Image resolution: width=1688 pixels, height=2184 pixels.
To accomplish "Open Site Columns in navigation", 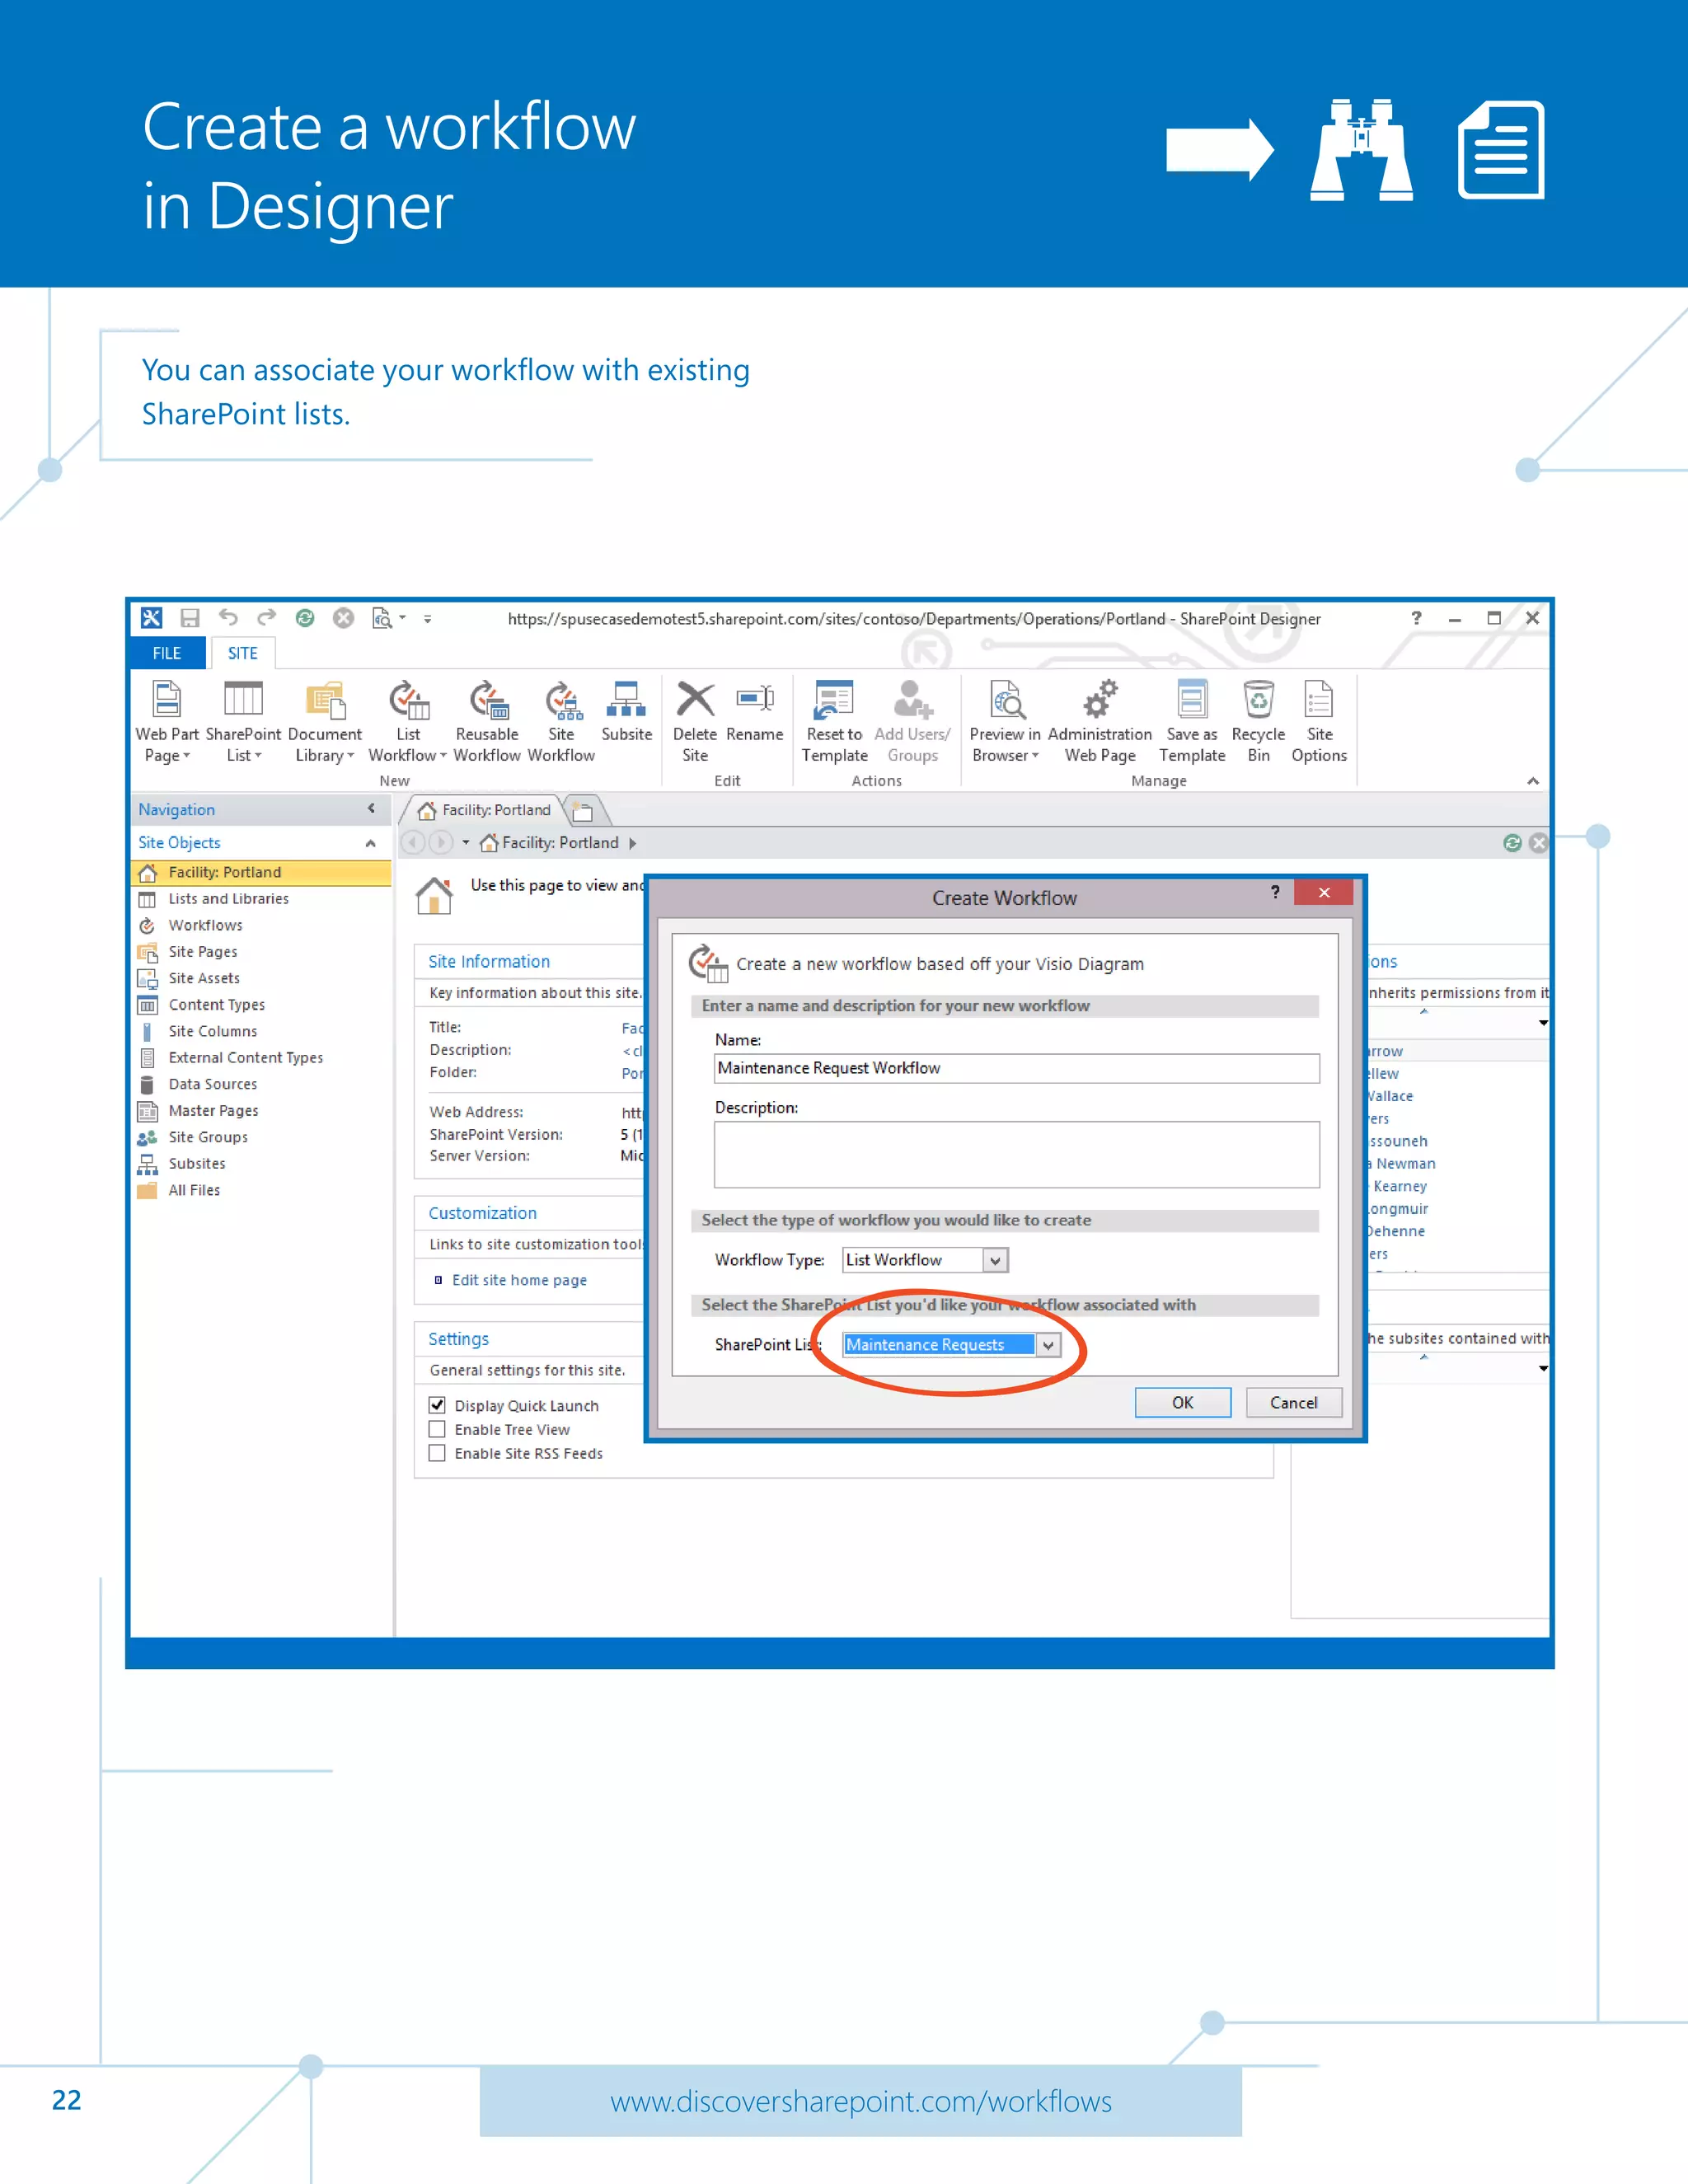I will (x=212, y=1031).
